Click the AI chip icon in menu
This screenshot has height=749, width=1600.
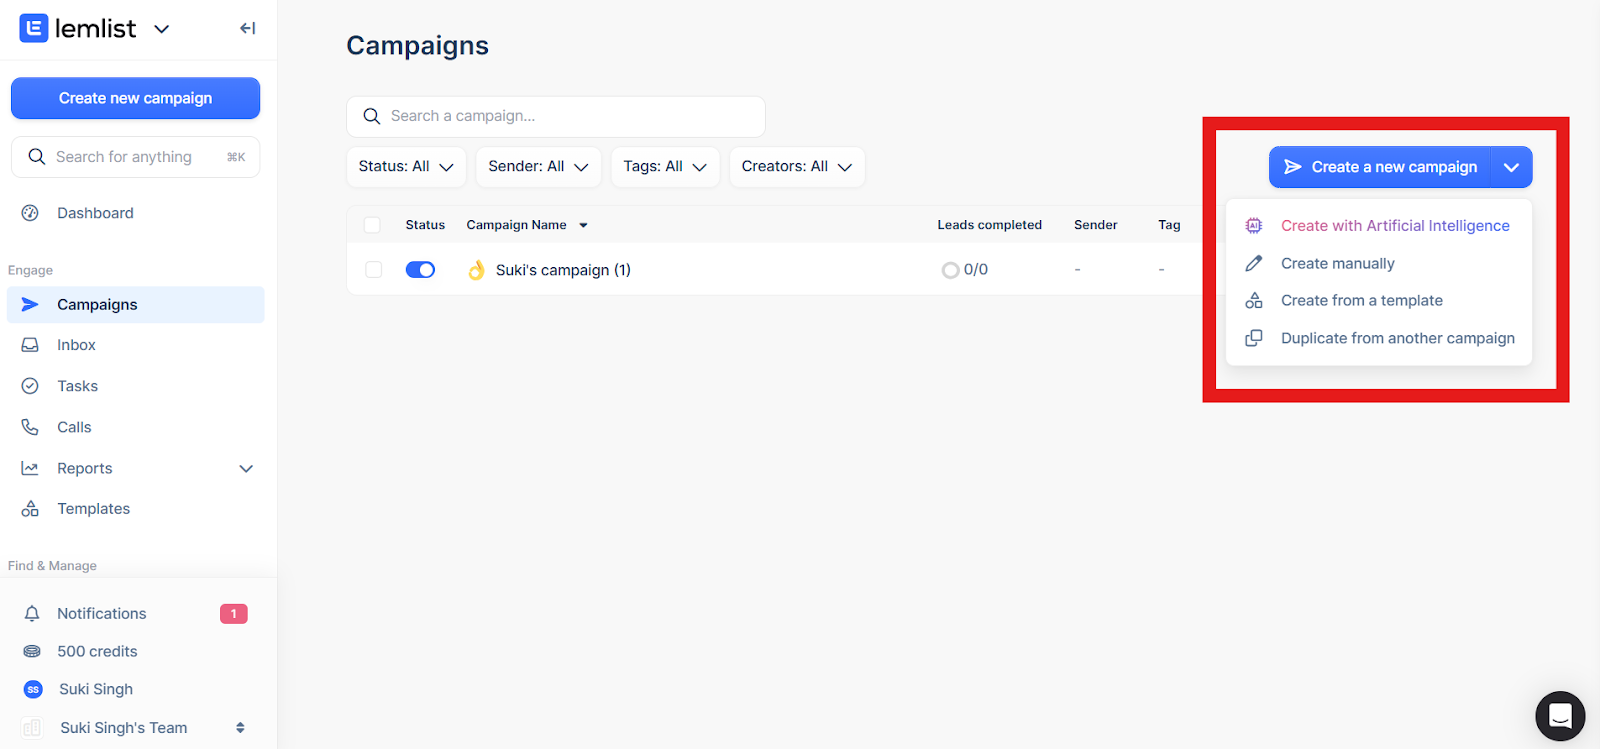1253,226
